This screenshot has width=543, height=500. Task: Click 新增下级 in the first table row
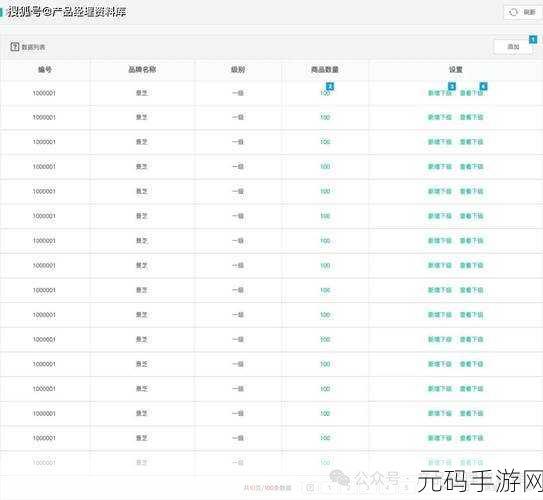(x=440, y=93)
